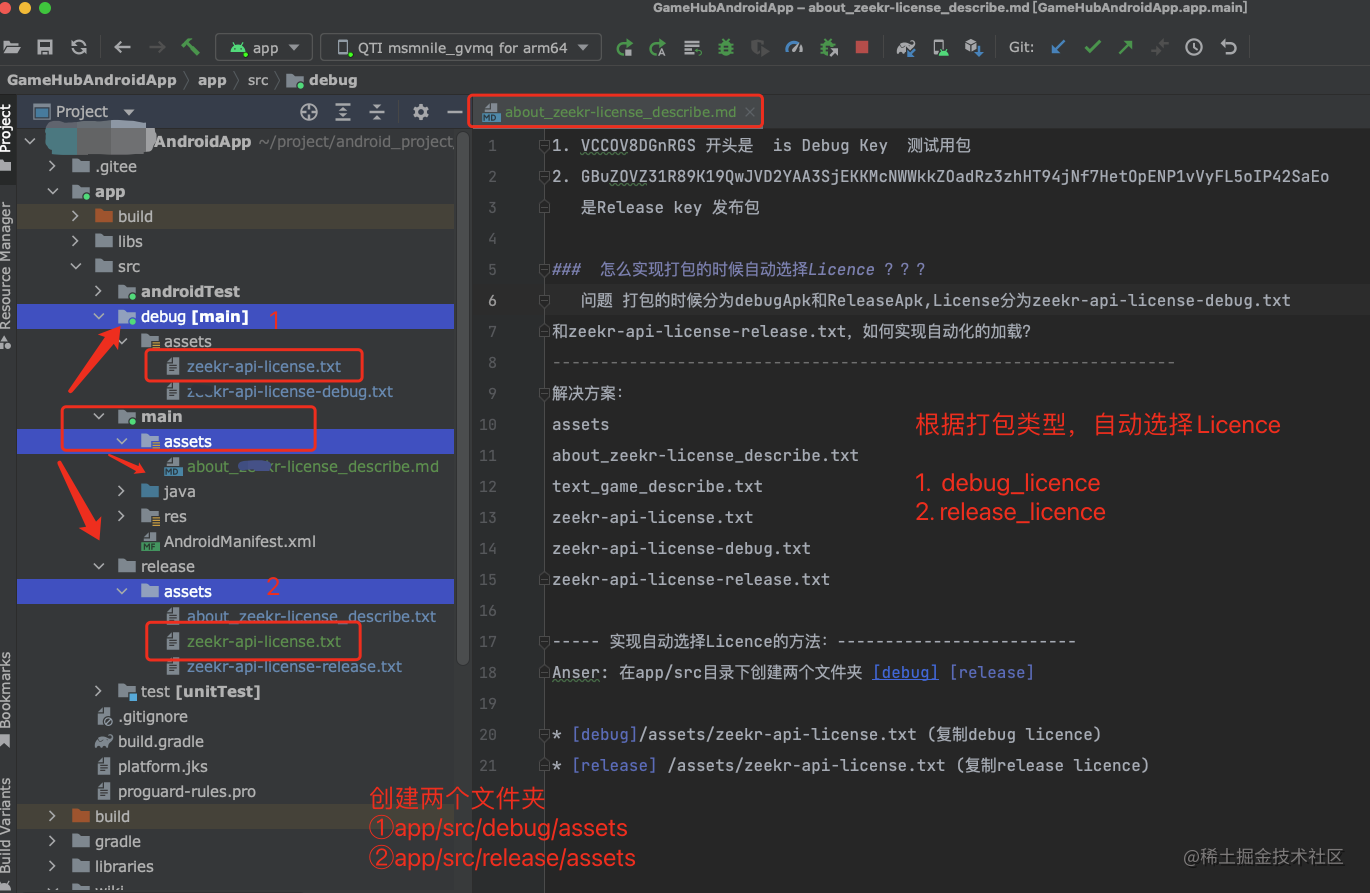Update project with the blue Git arrow
The image size is (1370, 893).
[x=1058, y=47]
